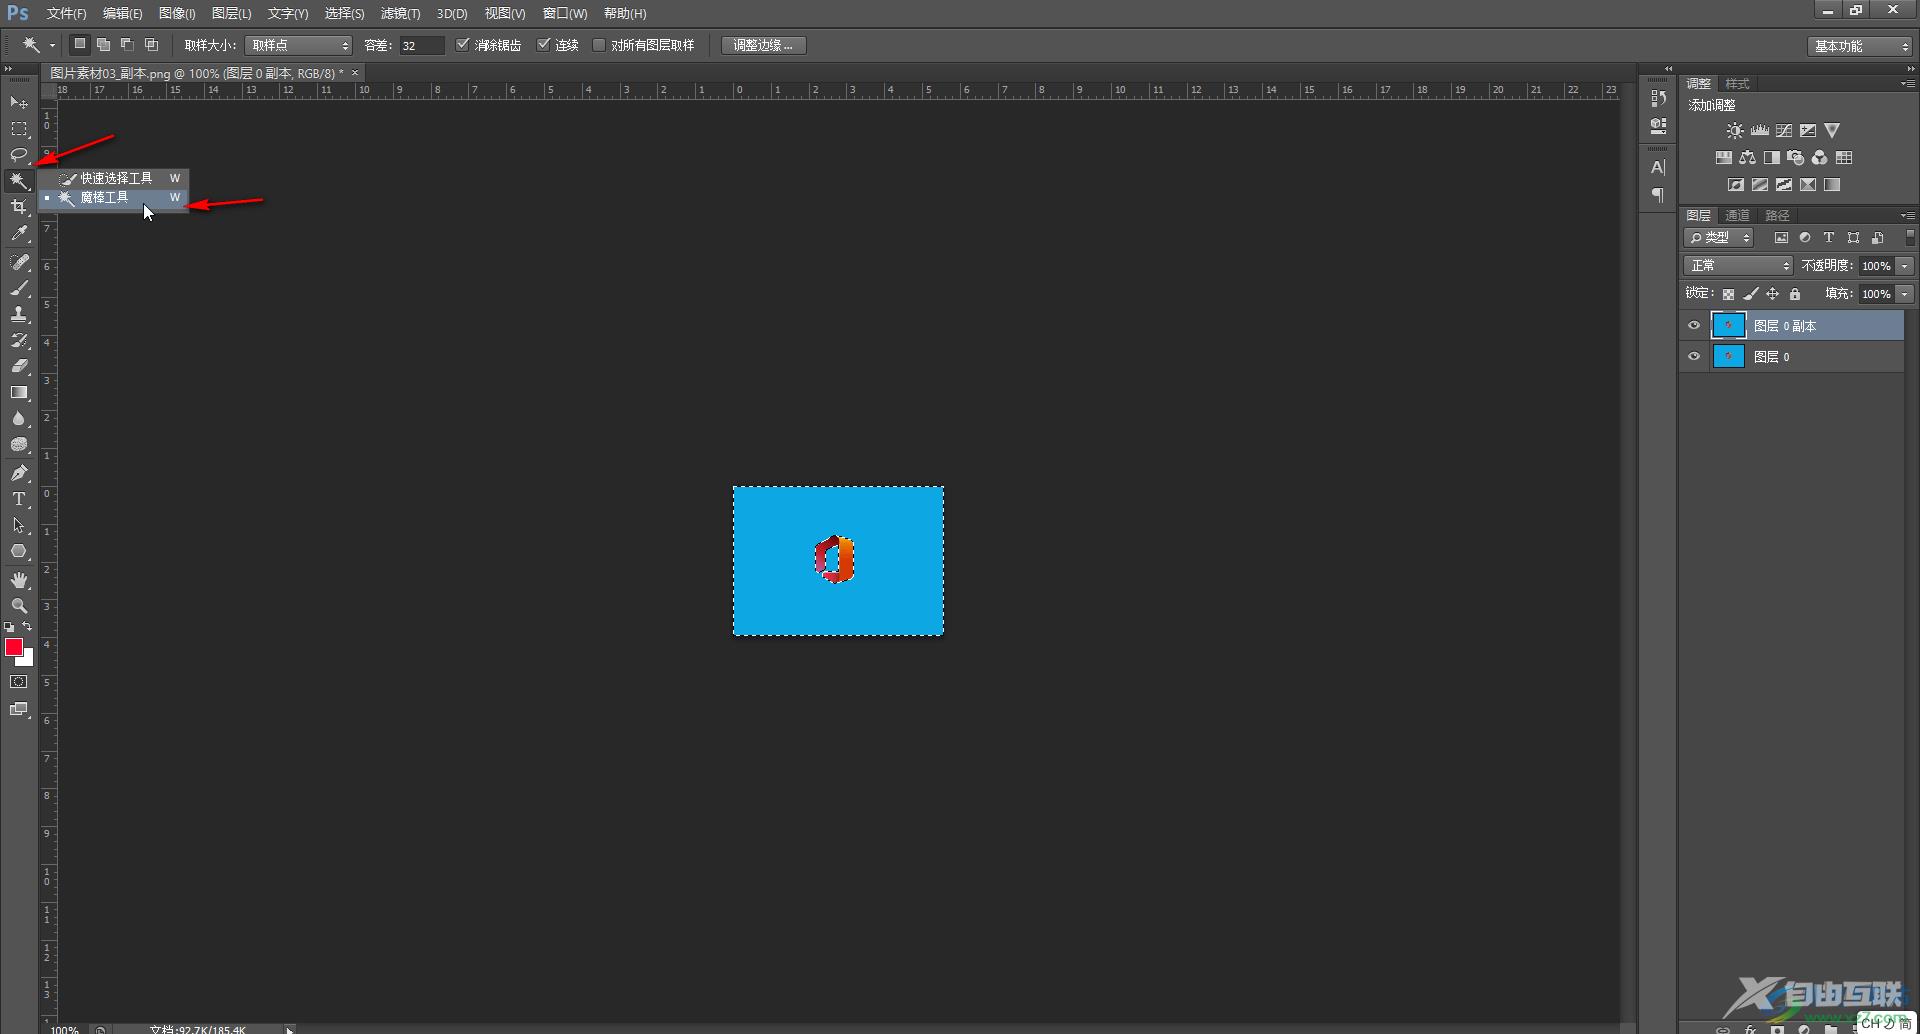
Task: Open the blend mode 正常 dropdown
Action: (x=1739, y=266)
